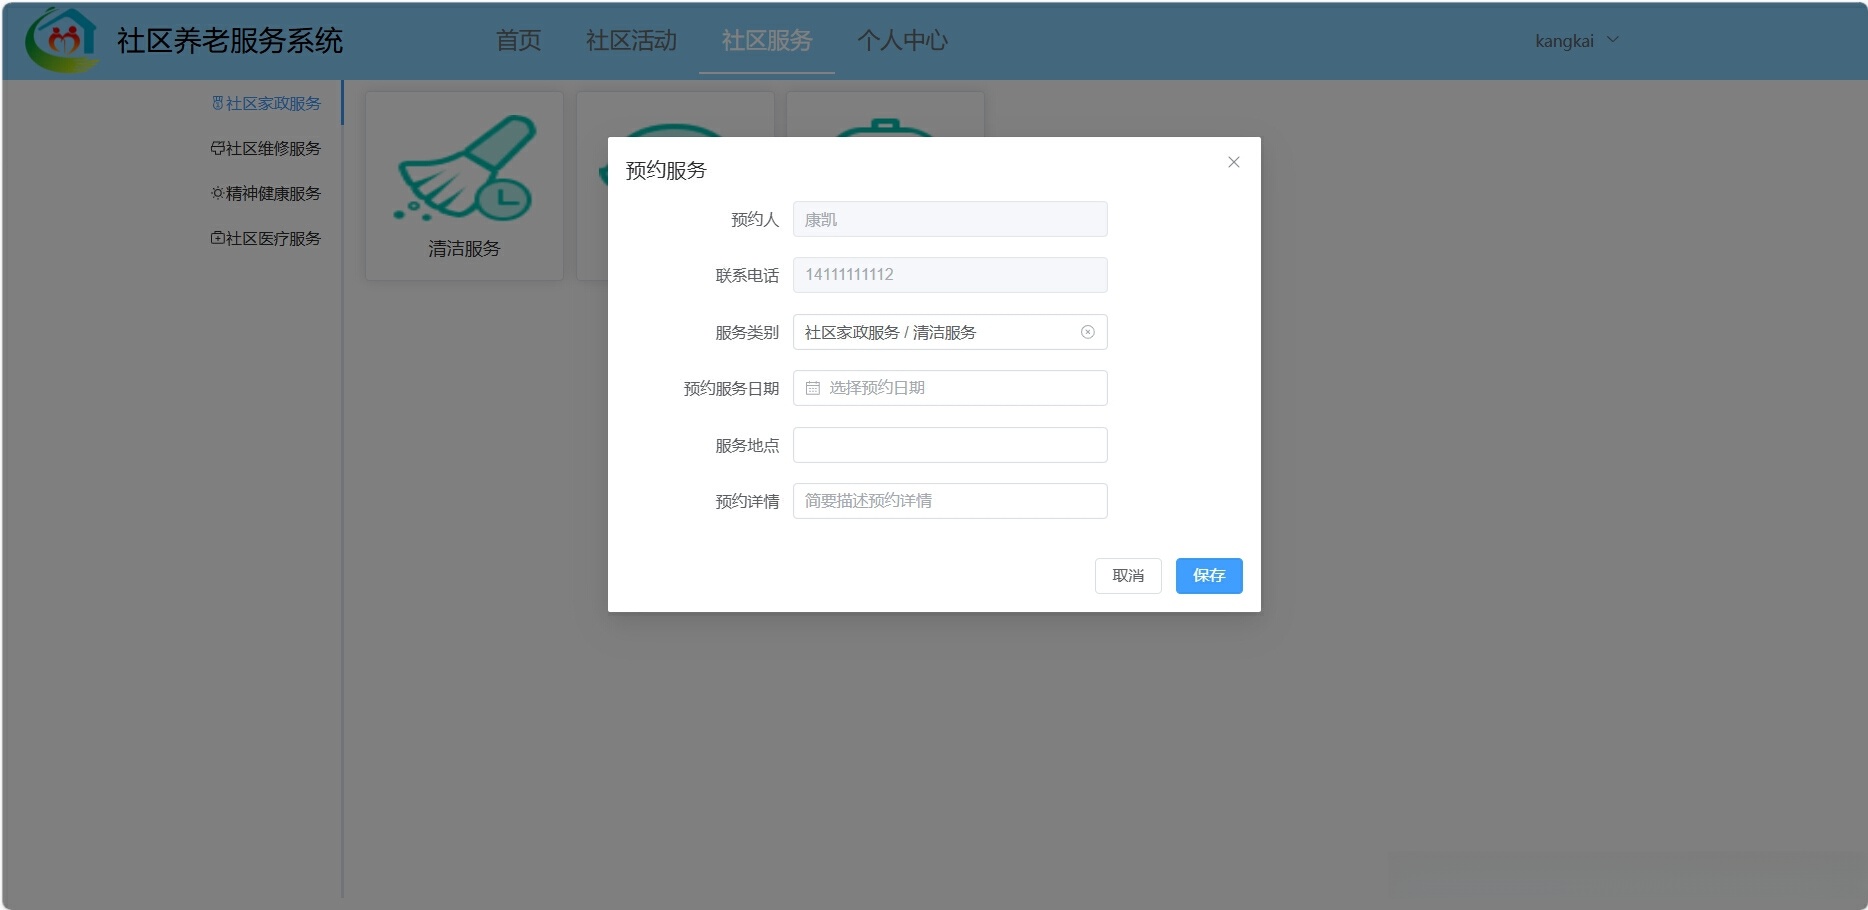Expand the kangkai account dropdown
This screenshot has width=1868, height=910.
pos(1578,41)
